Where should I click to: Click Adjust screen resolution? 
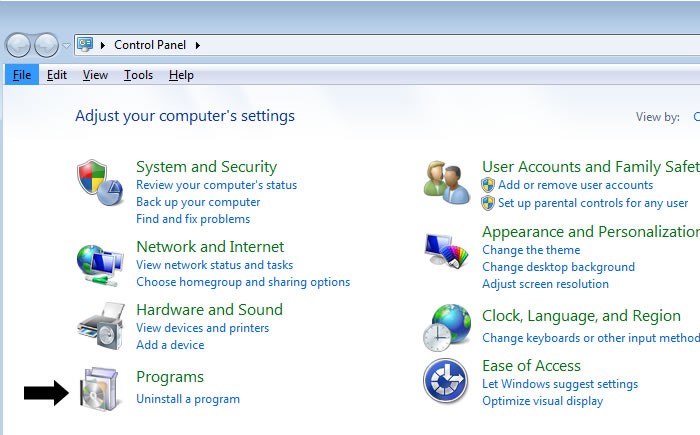click(546, 284)
